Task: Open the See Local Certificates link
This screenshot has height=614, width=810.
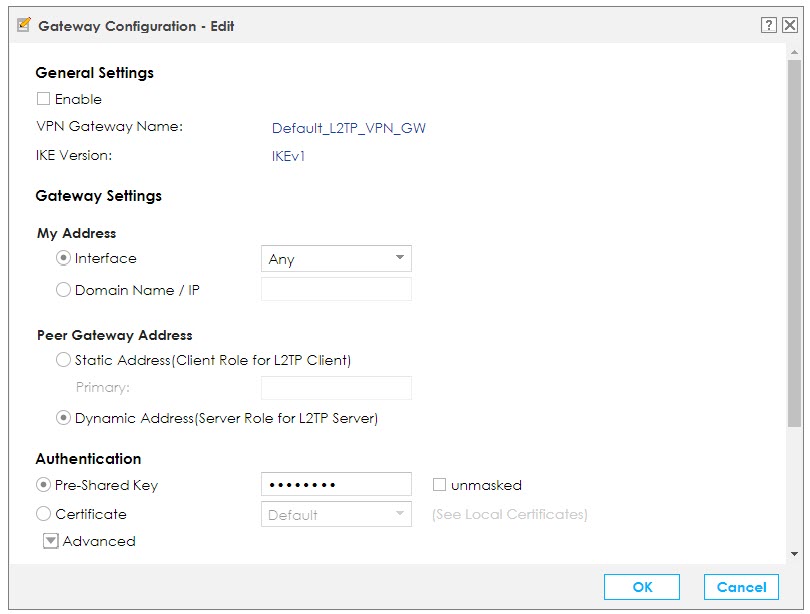Action: tap(509, 515)
